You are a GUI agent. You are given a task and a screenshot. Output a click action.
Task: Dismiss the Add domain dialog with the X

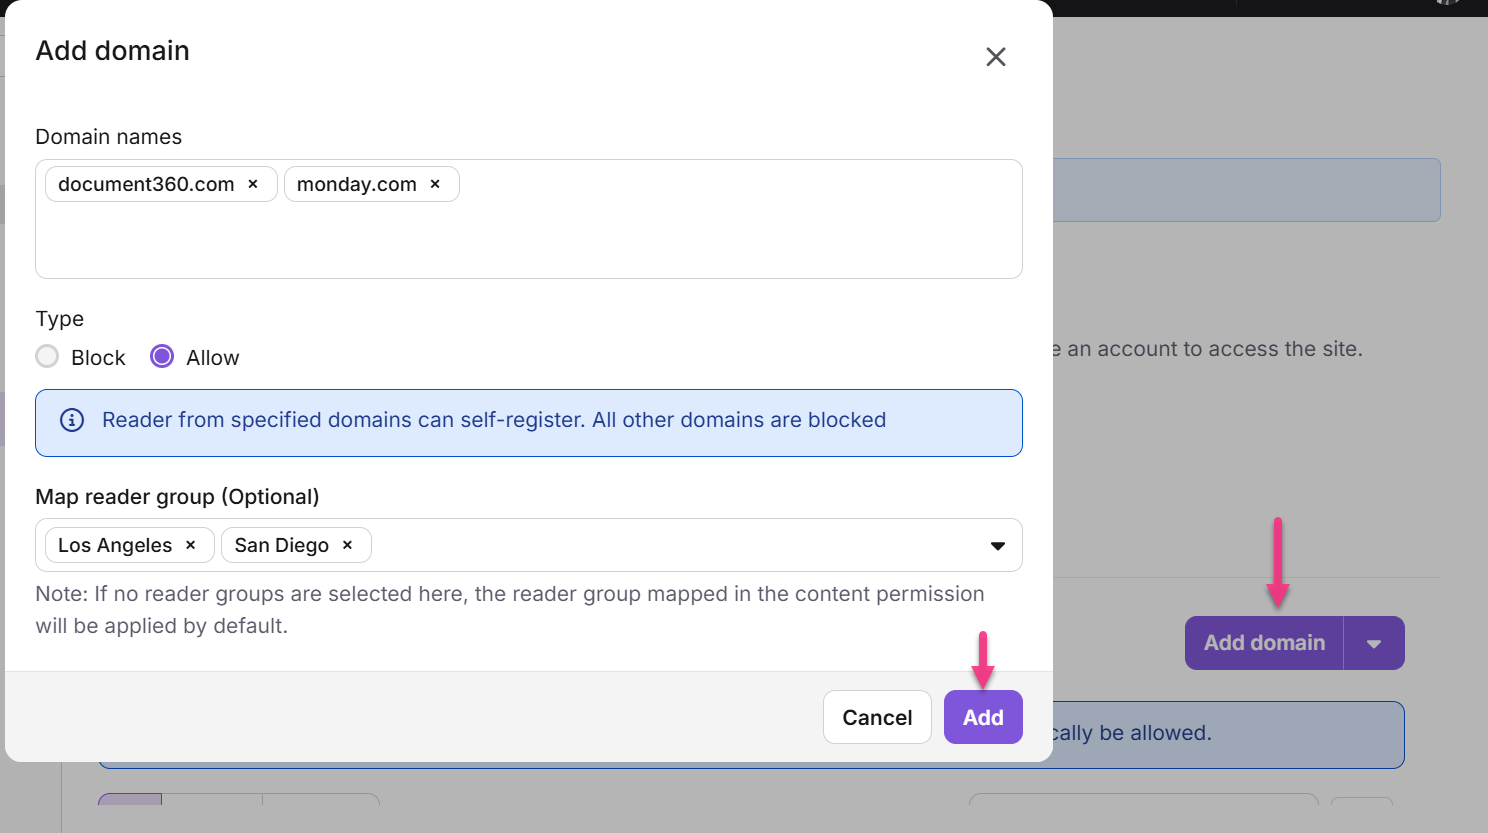[x=996, y=57]
